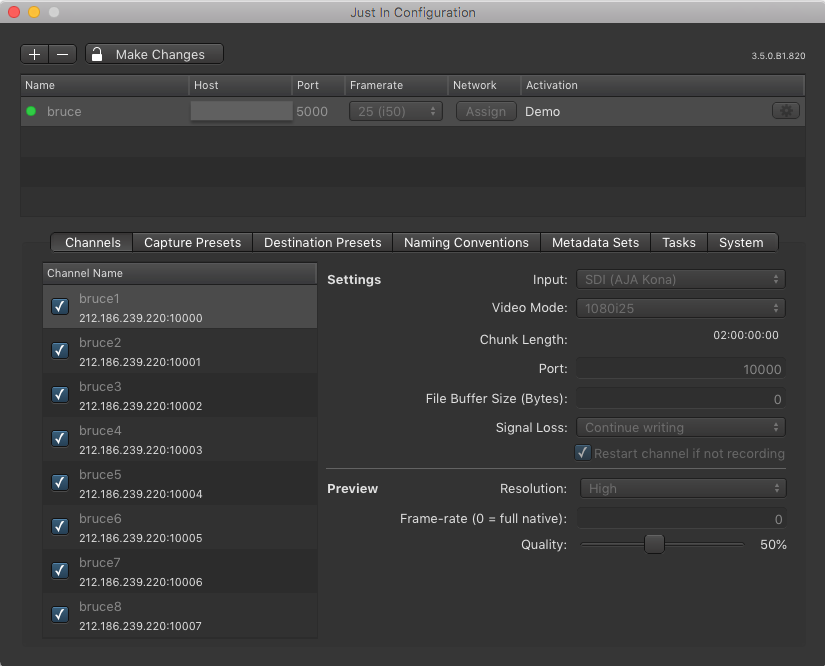825x666 pixels.
Task: Toggle Restart channel if not recording
Action: 582,453
